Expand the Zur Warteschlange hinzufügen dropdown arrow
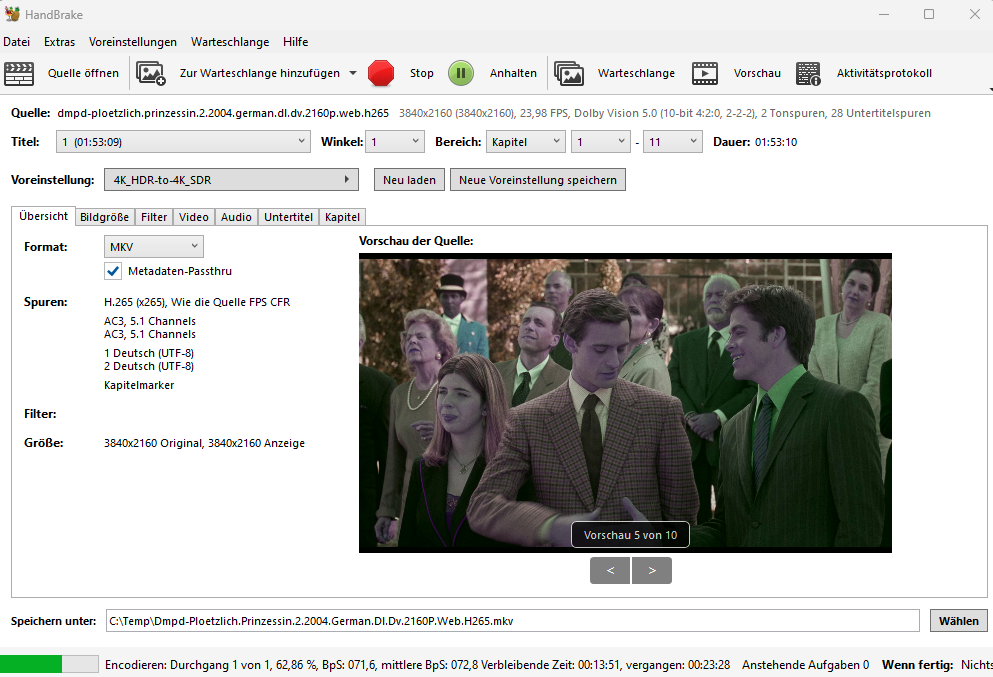Viewport: 993px width, 677px height. click(x=353, y=73)
